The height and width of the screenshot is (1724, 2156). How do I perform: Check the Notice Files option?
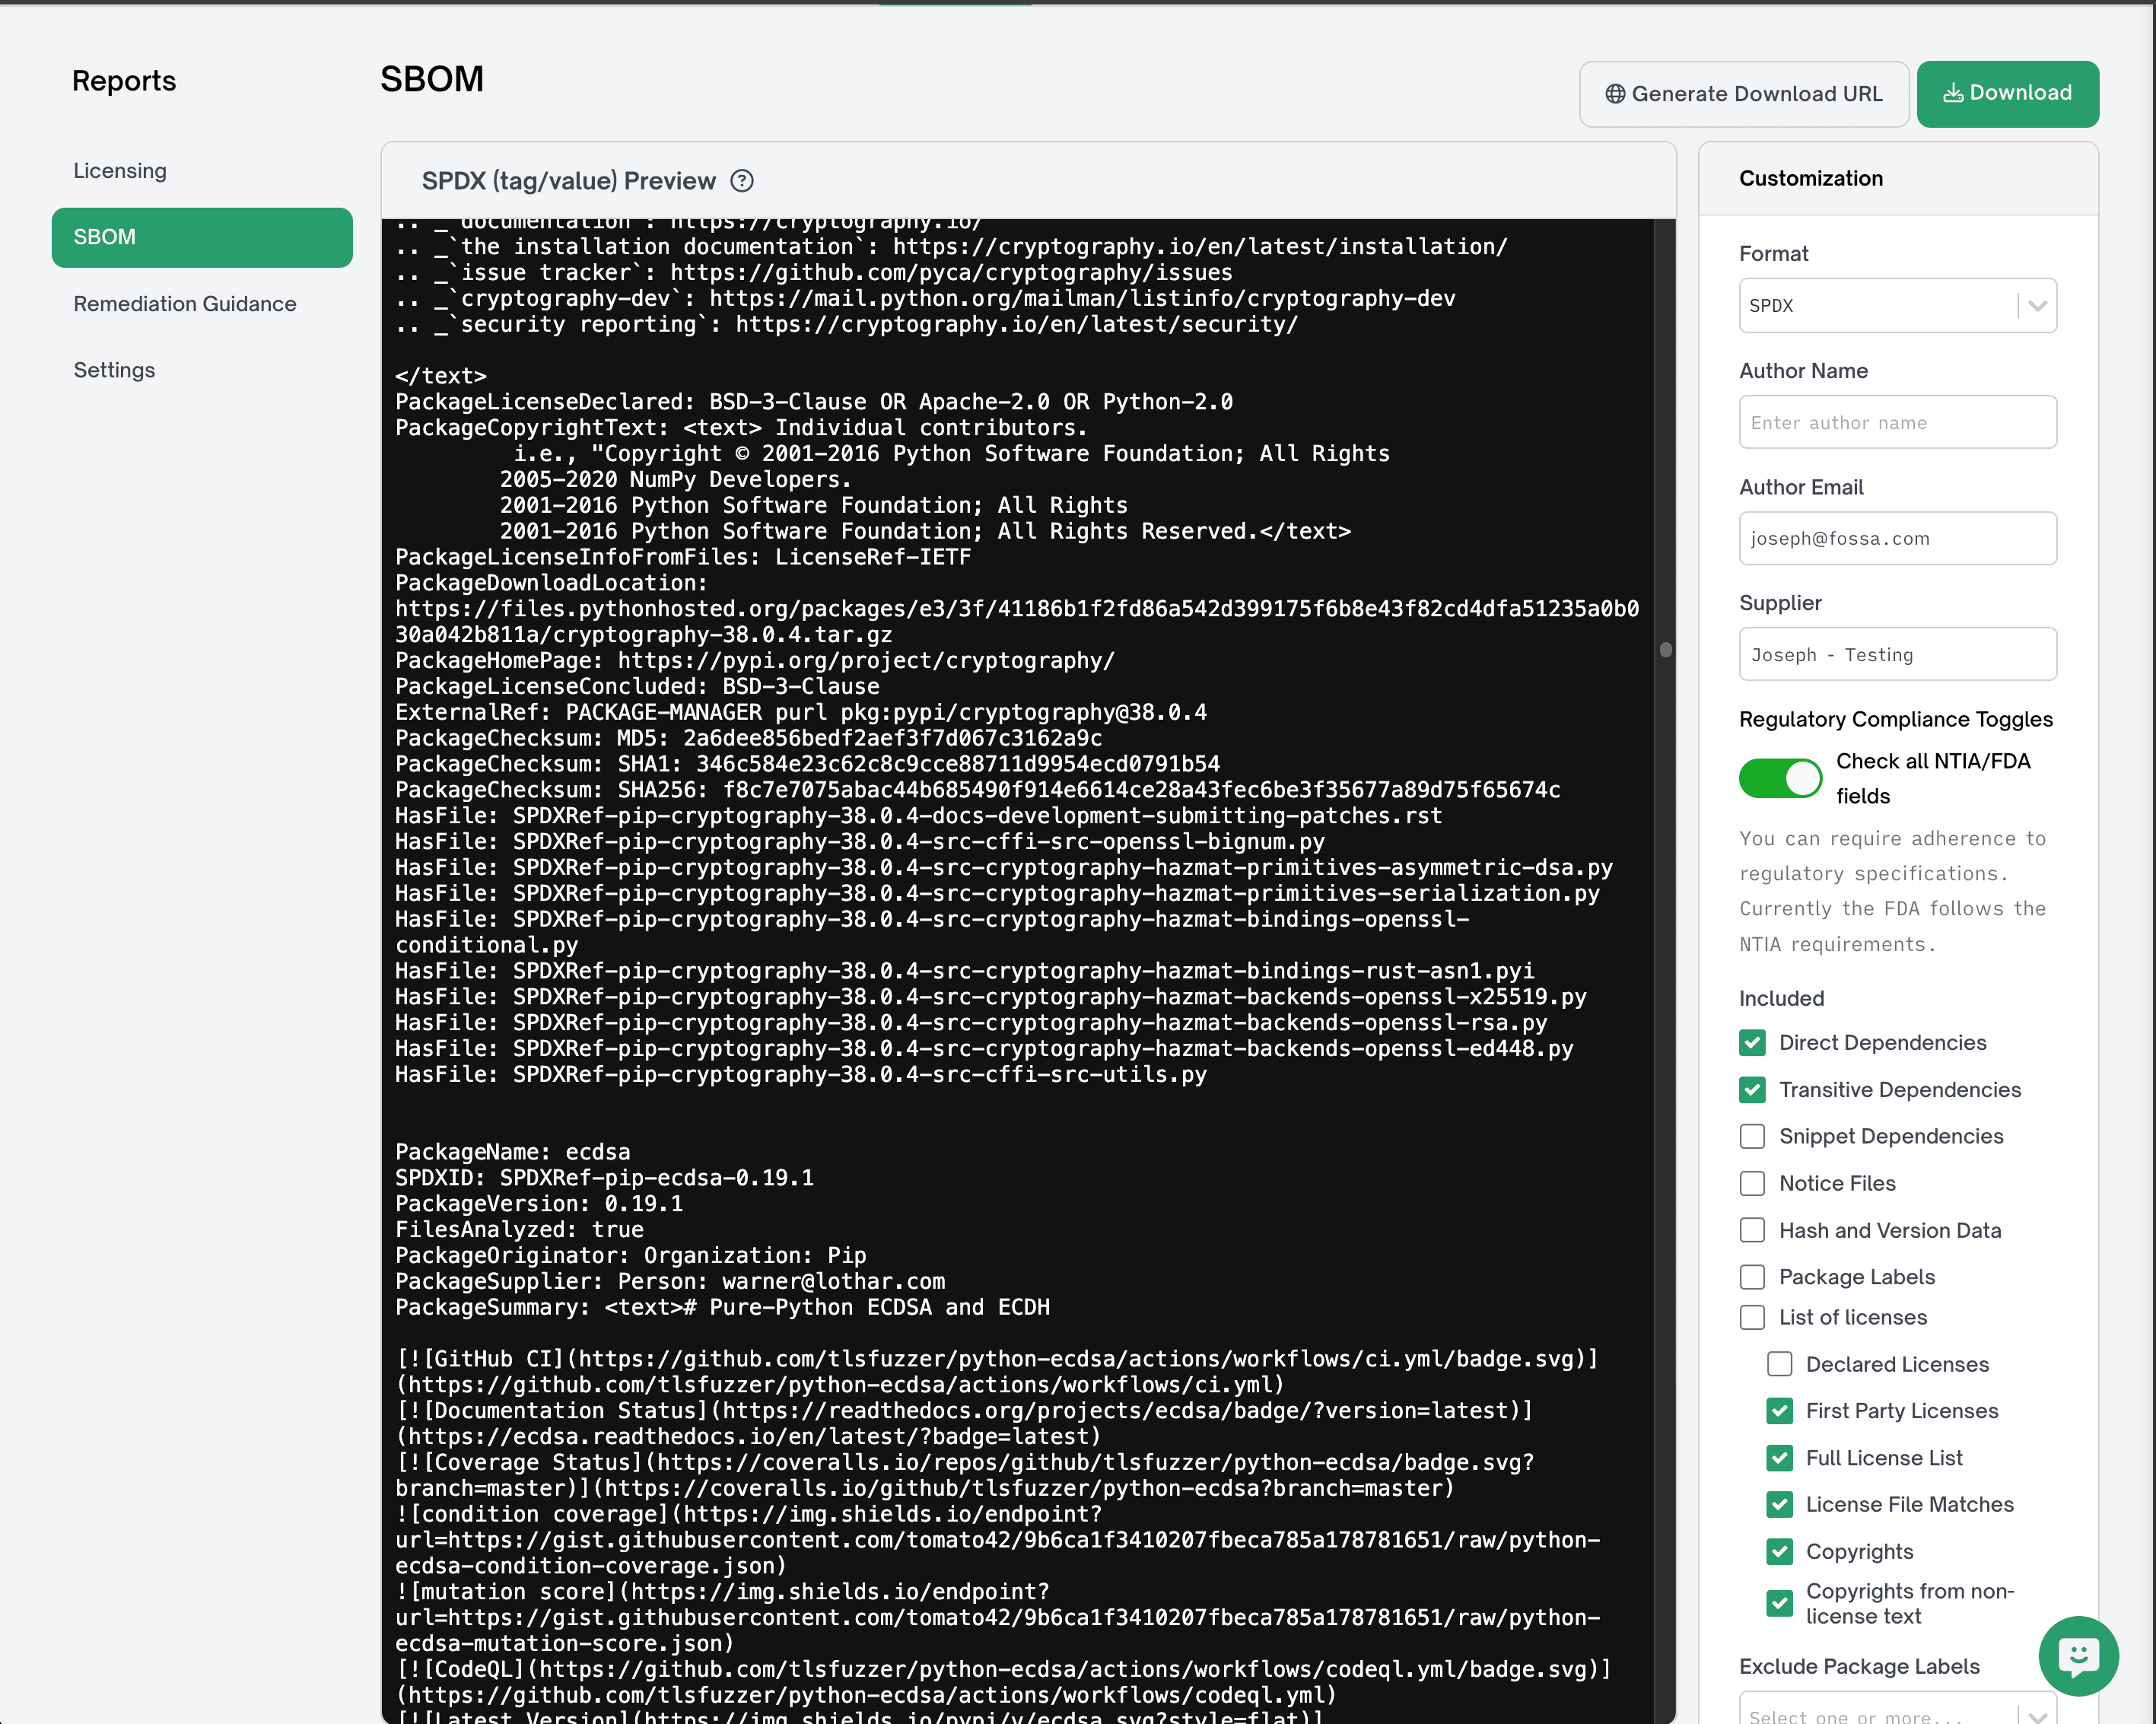point(1752,1183)
